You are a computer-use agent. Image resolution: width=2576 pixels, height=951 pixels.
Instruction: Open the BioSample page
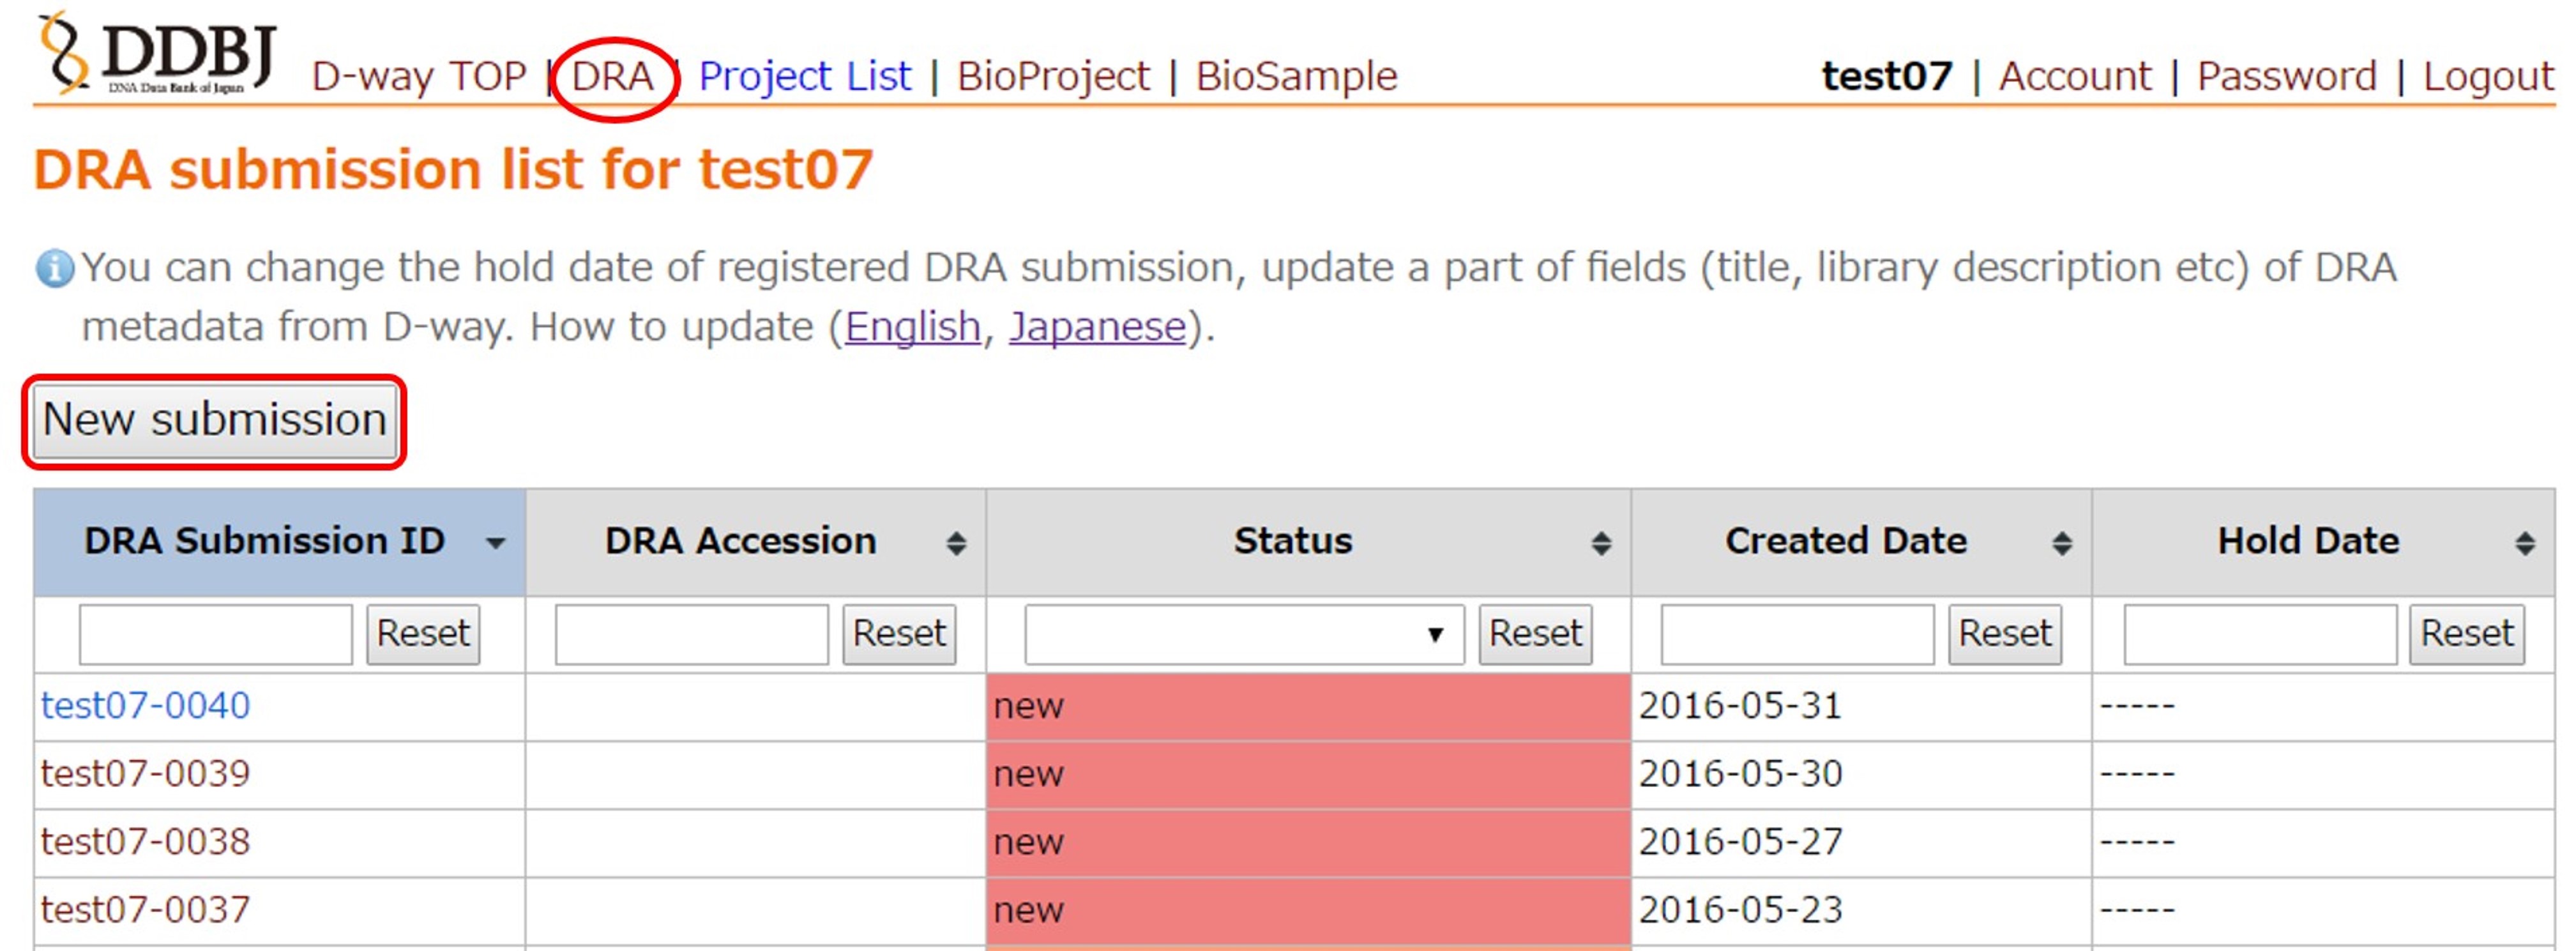click(1296, 77)
